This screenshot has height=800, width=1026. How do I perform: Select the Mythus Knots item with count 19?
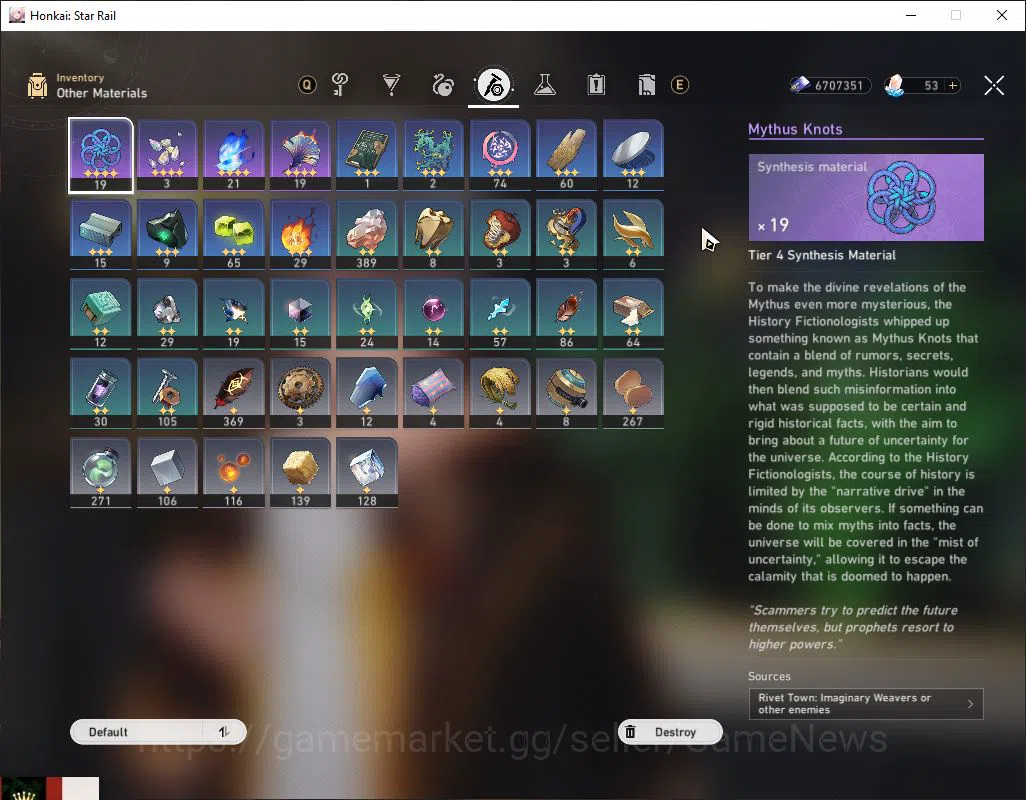click(100, 155)
